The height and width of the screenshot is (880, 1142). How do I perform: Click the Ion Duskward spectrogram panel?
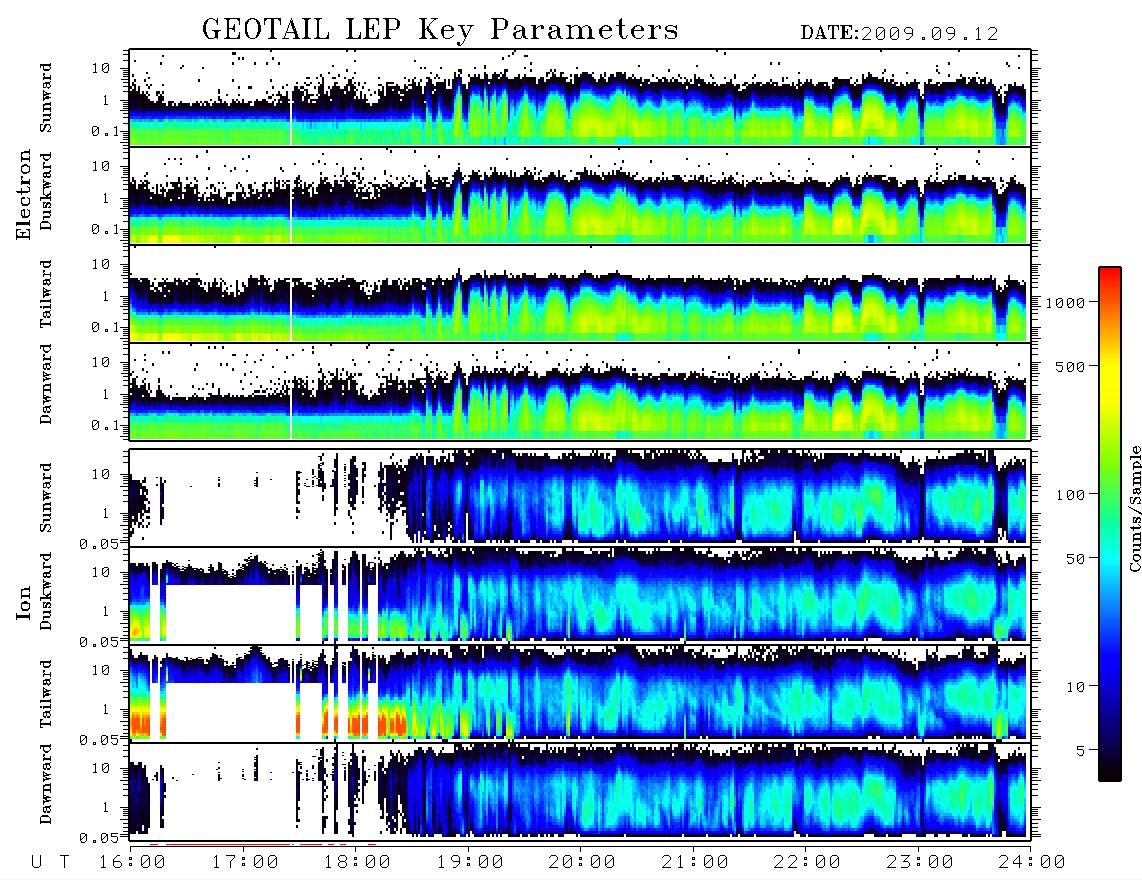click(x=580, y=595)
